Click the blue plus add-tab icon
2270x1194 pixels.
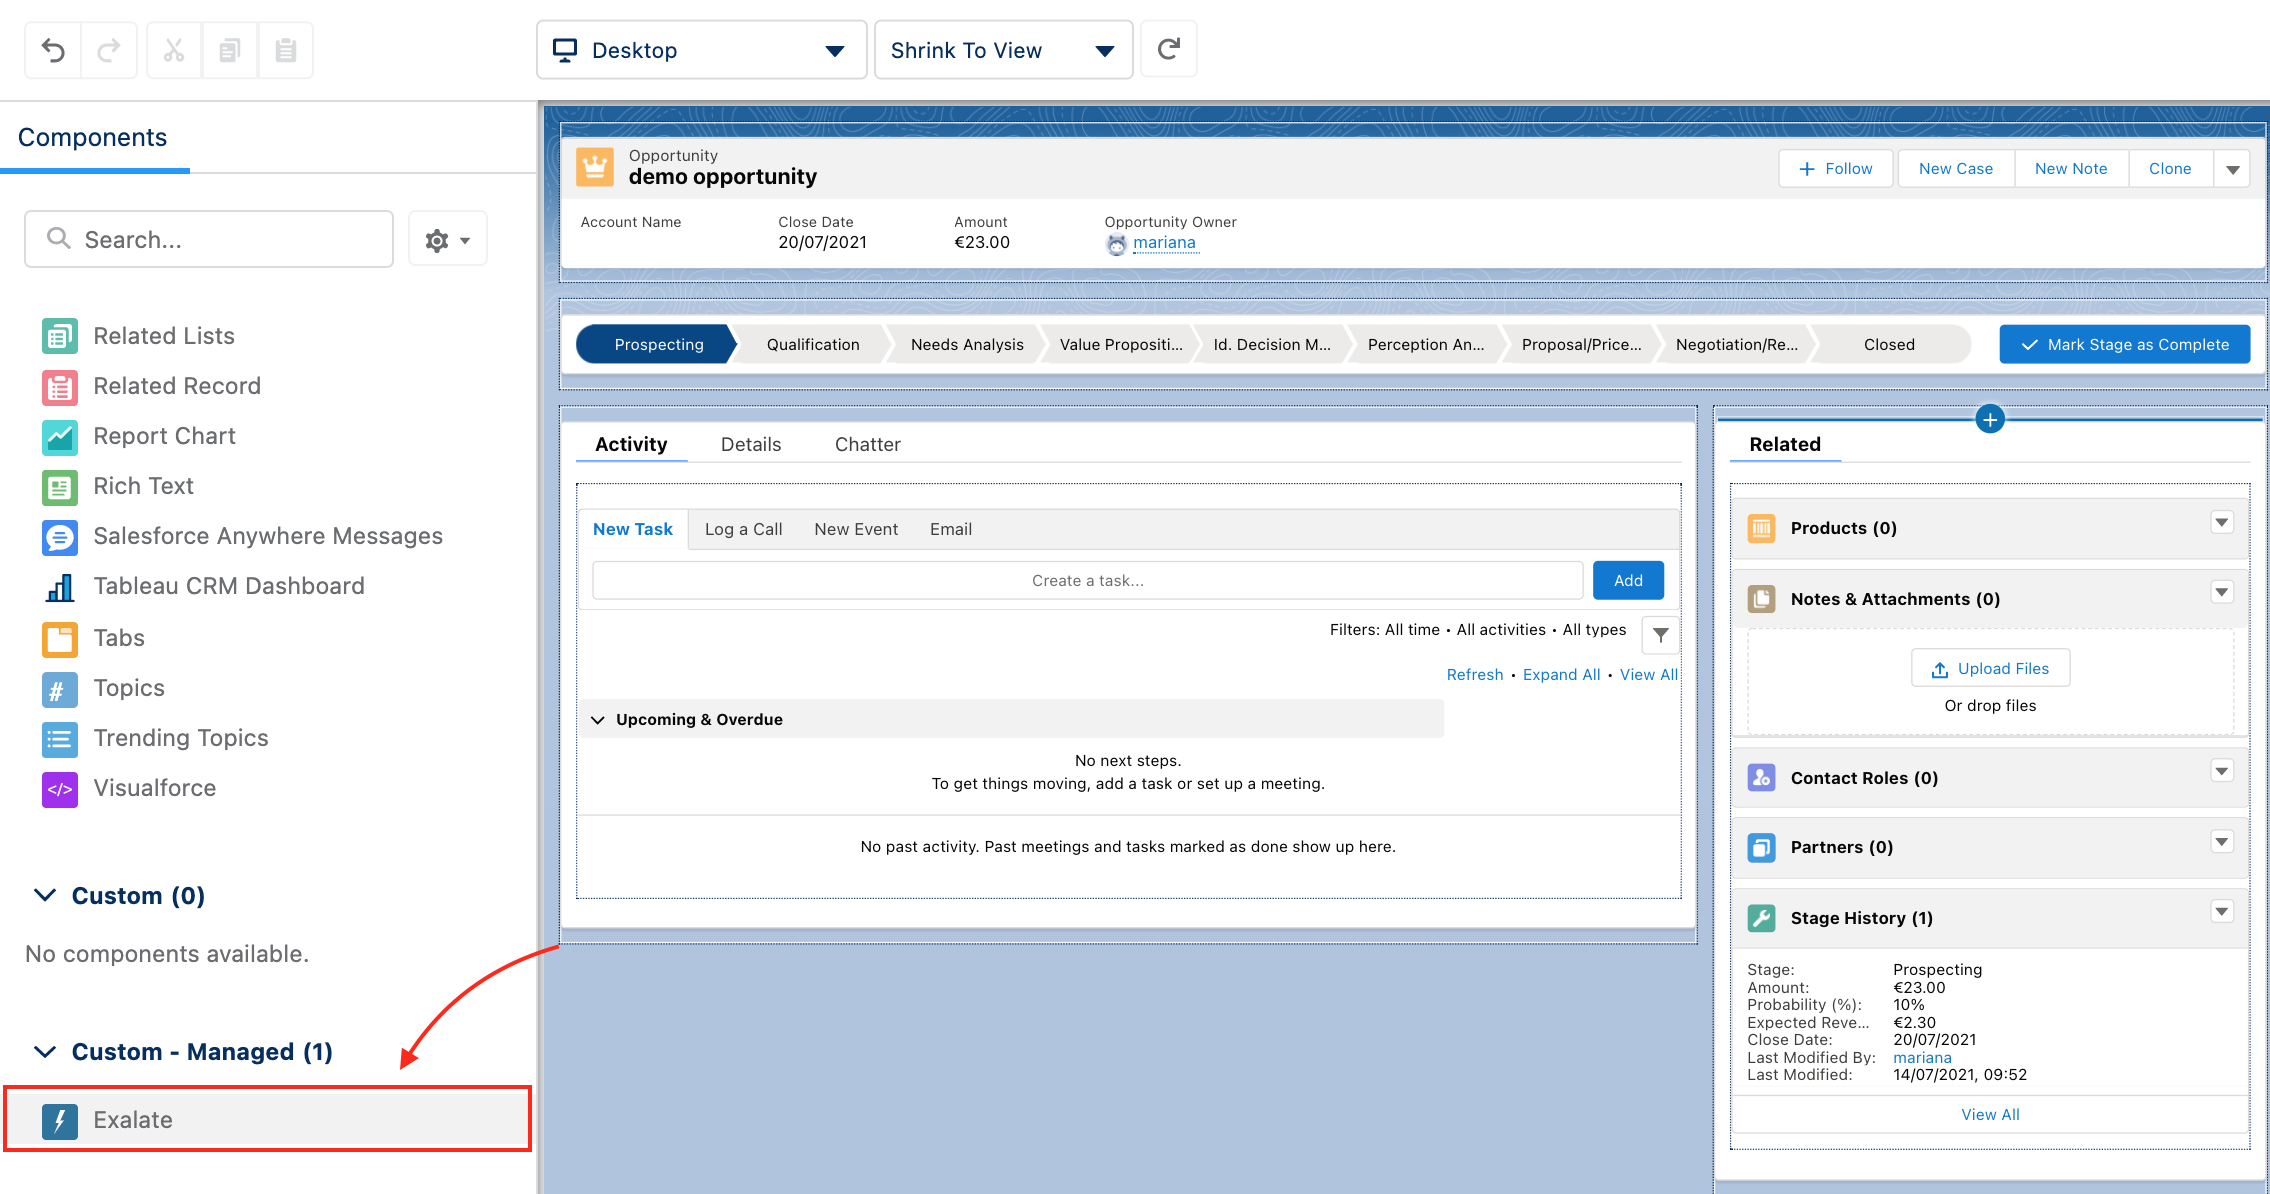(1990, 420)
